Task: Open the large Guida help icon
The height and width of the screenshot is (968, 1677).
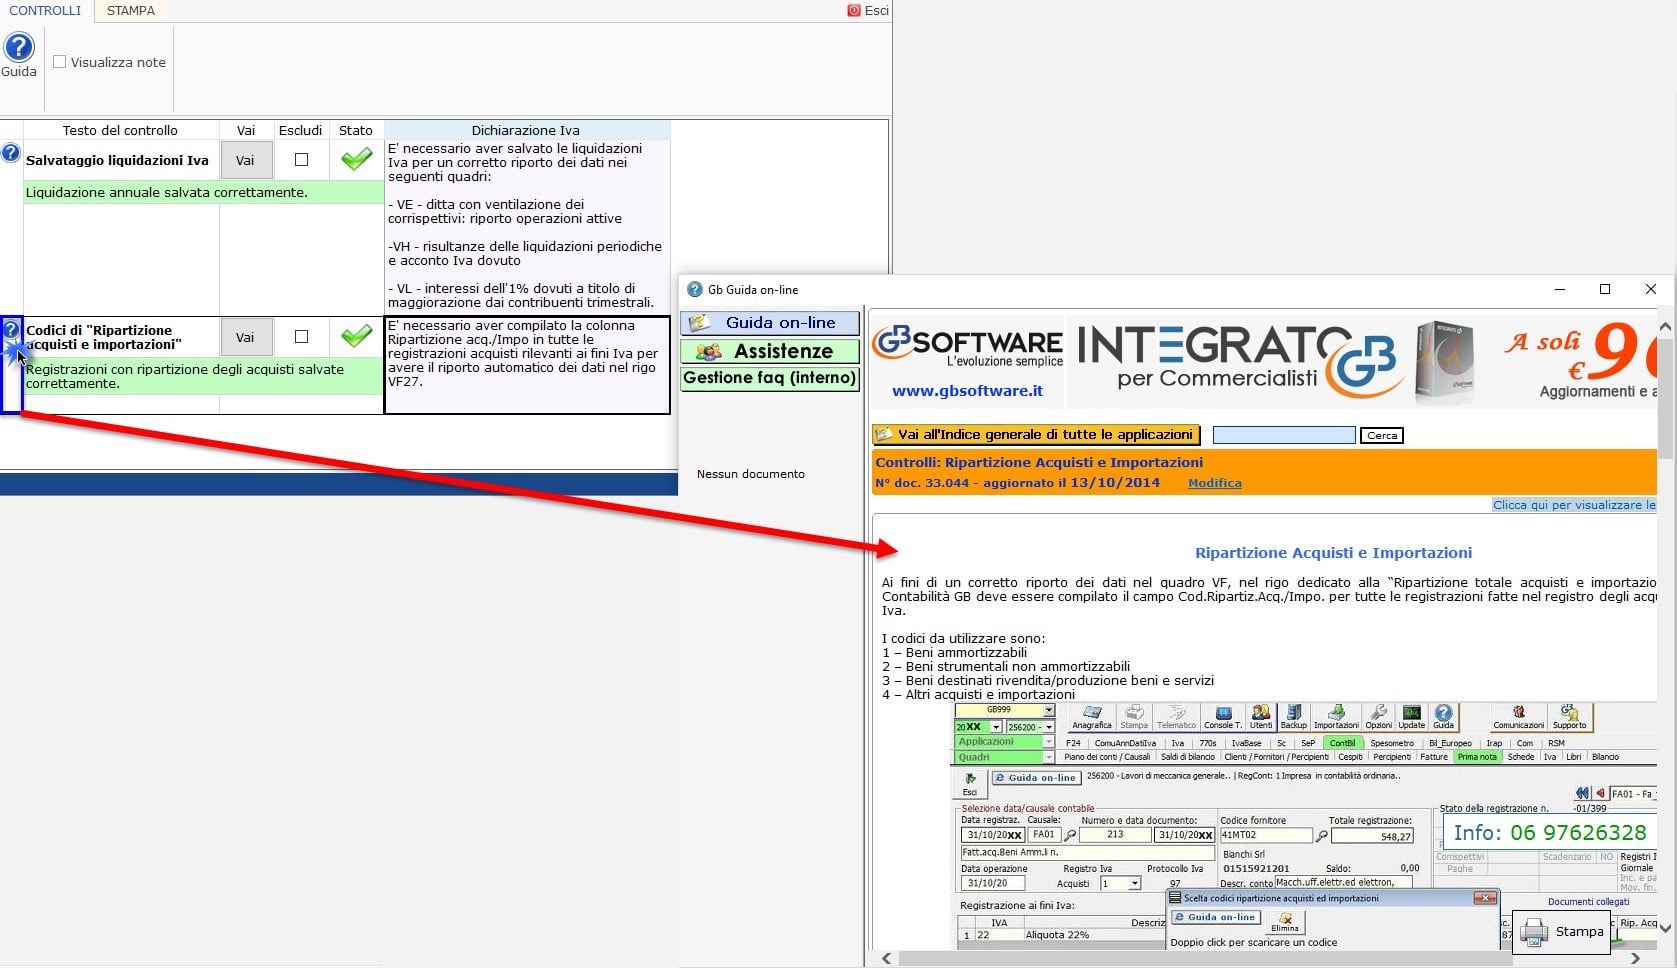Action: pyautogui.click(x=18, y=48)
